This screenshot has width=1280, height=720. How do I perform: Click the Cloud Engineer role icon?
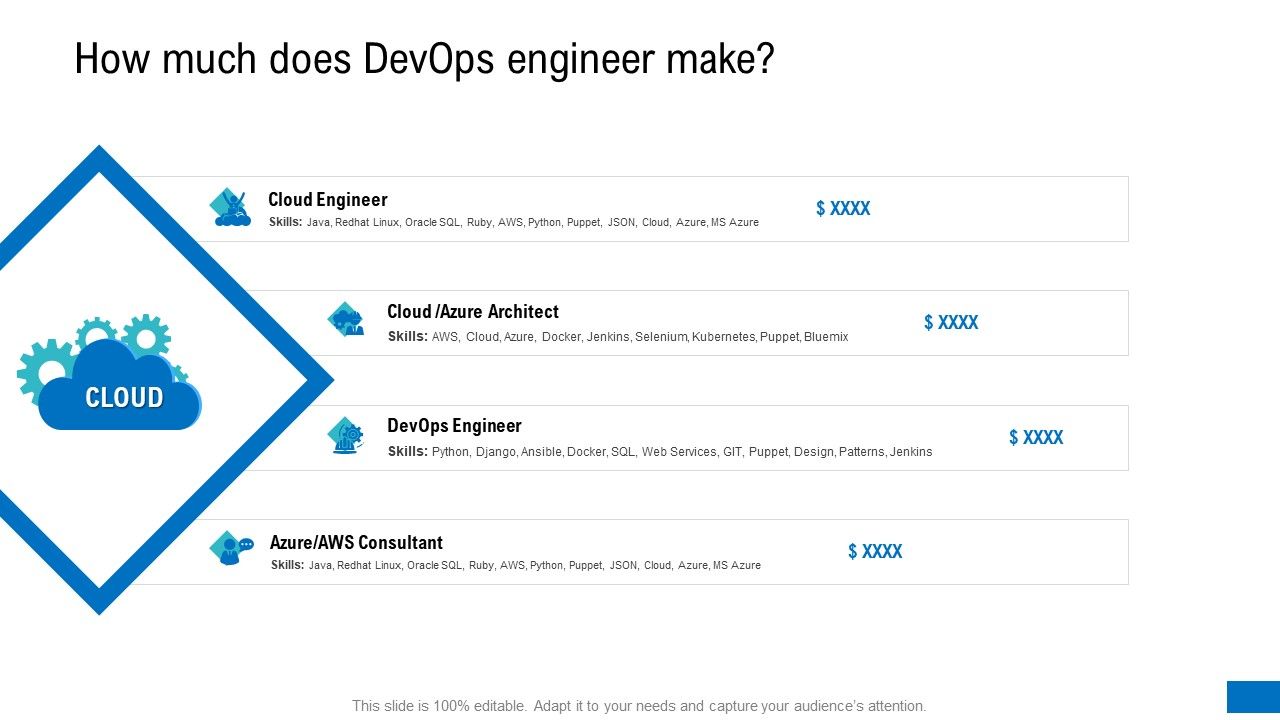[x=231, y=207]
